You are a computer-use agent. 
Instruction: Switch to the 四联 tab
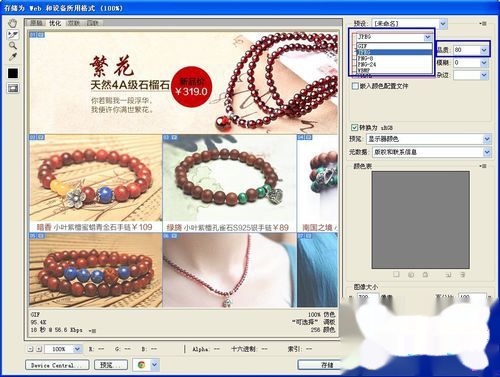click(93, 23)
